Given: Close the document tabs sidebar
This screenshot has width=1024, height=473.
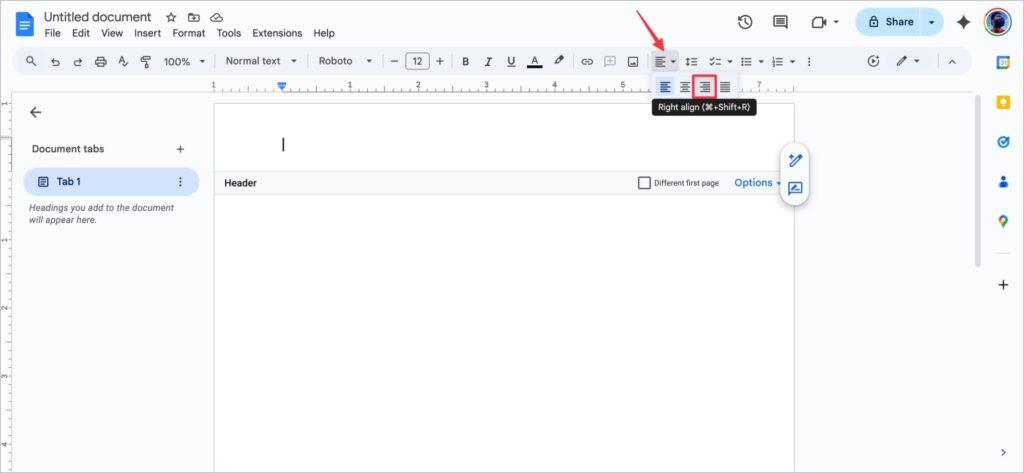Looking at the screenshot, I should 35,112.
